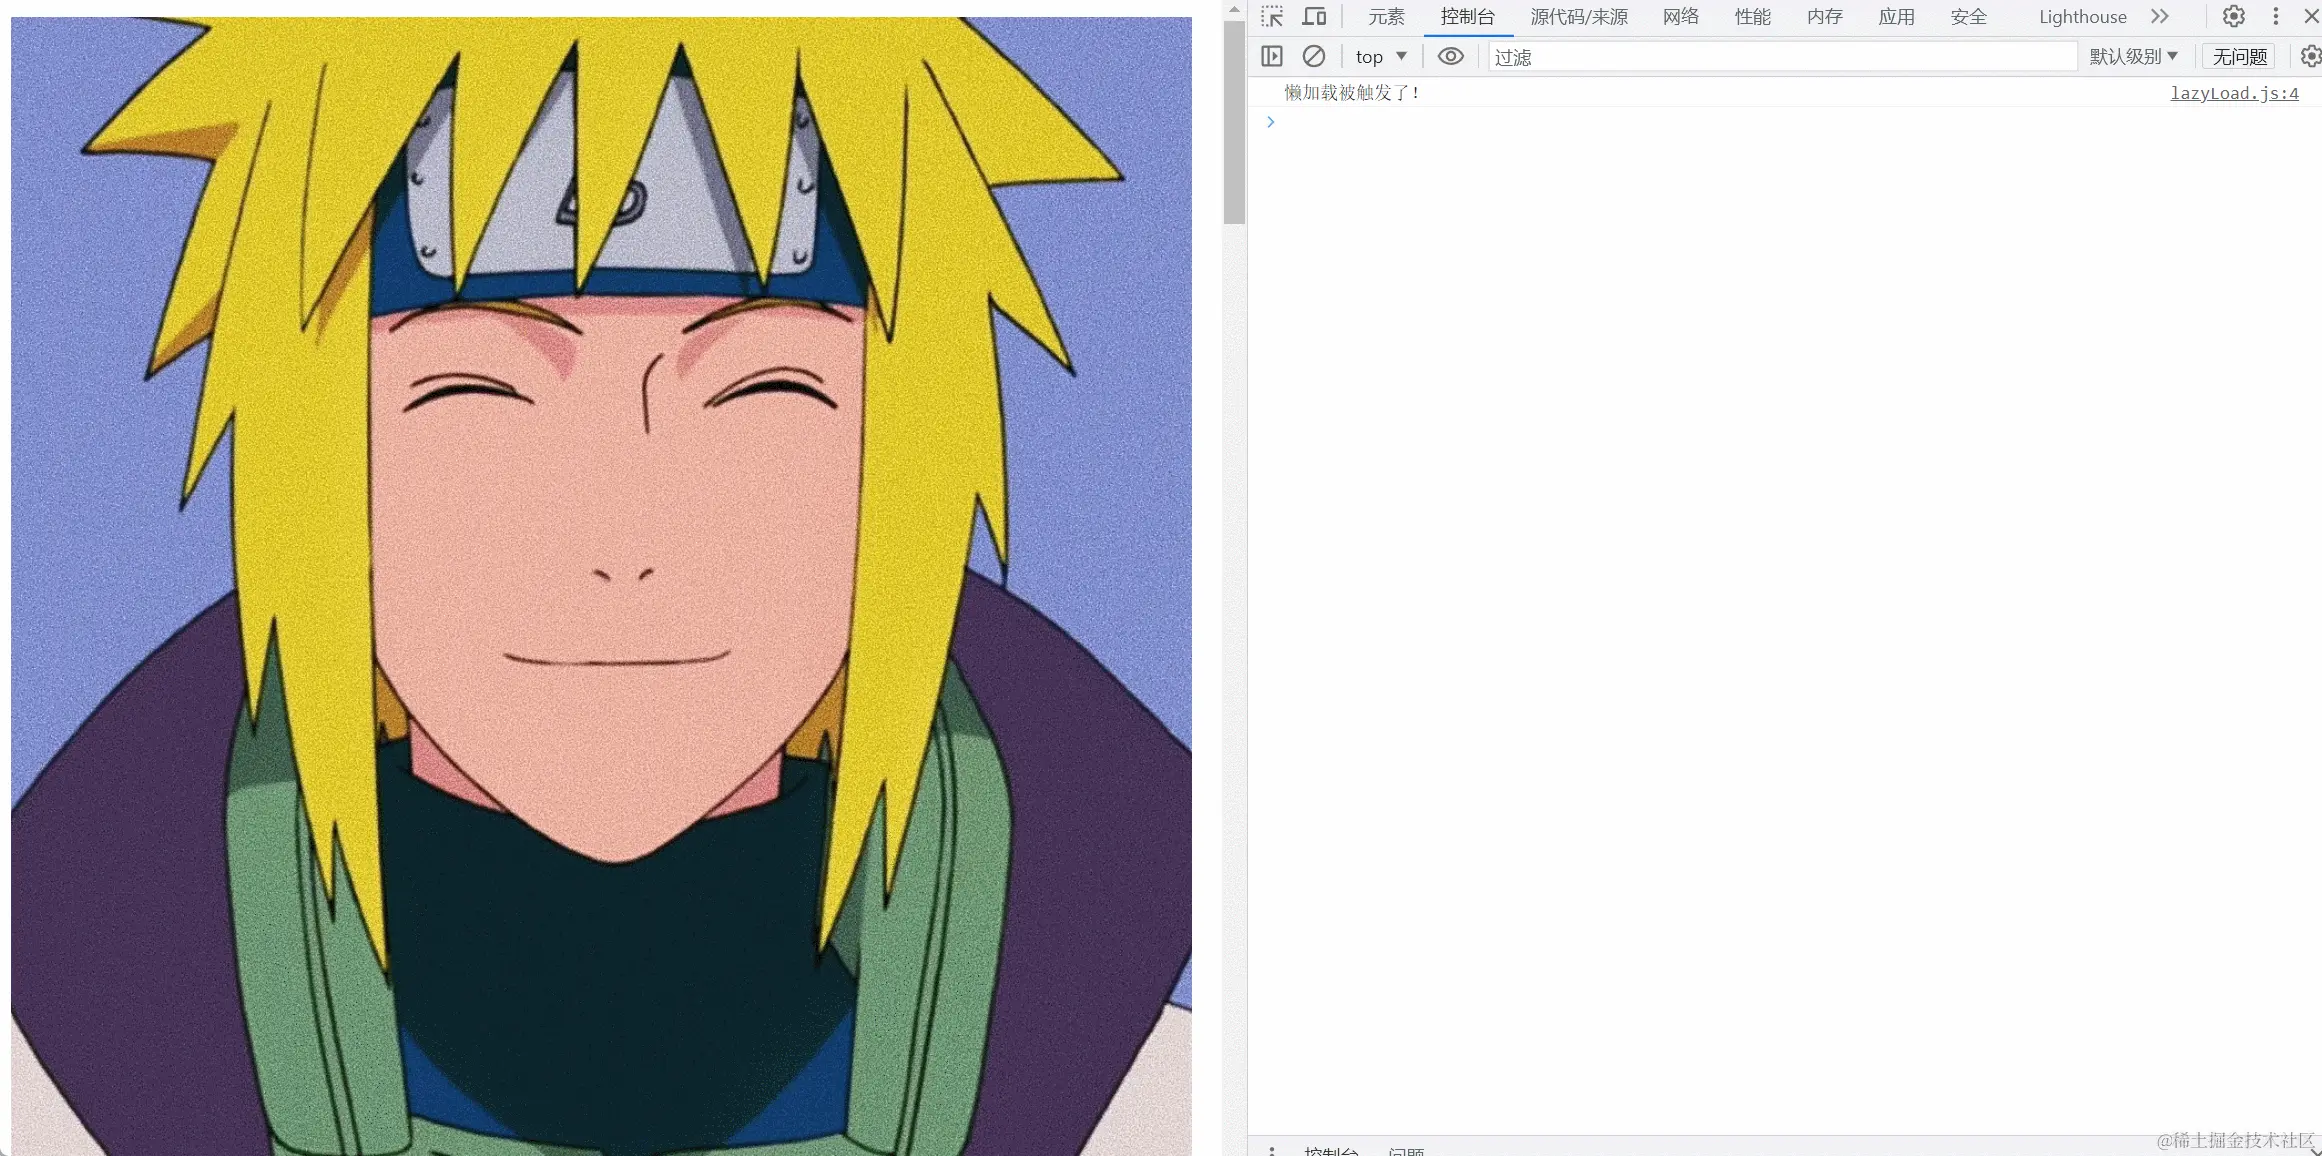The image size is (2322, 1156).
Task: Expand the 默认级别 log level dropdown
Action: pos(2133,57)
